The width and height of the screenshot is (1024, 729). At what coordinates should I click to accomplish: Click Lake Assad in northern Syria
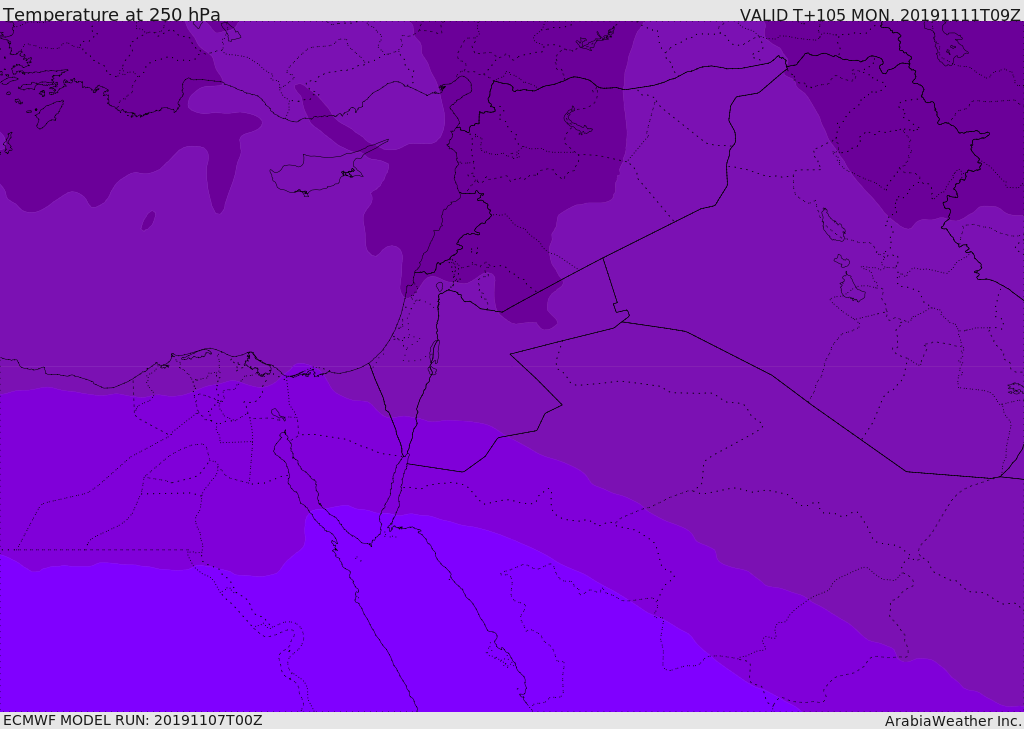pyautogui.click(x=577, y=122)
